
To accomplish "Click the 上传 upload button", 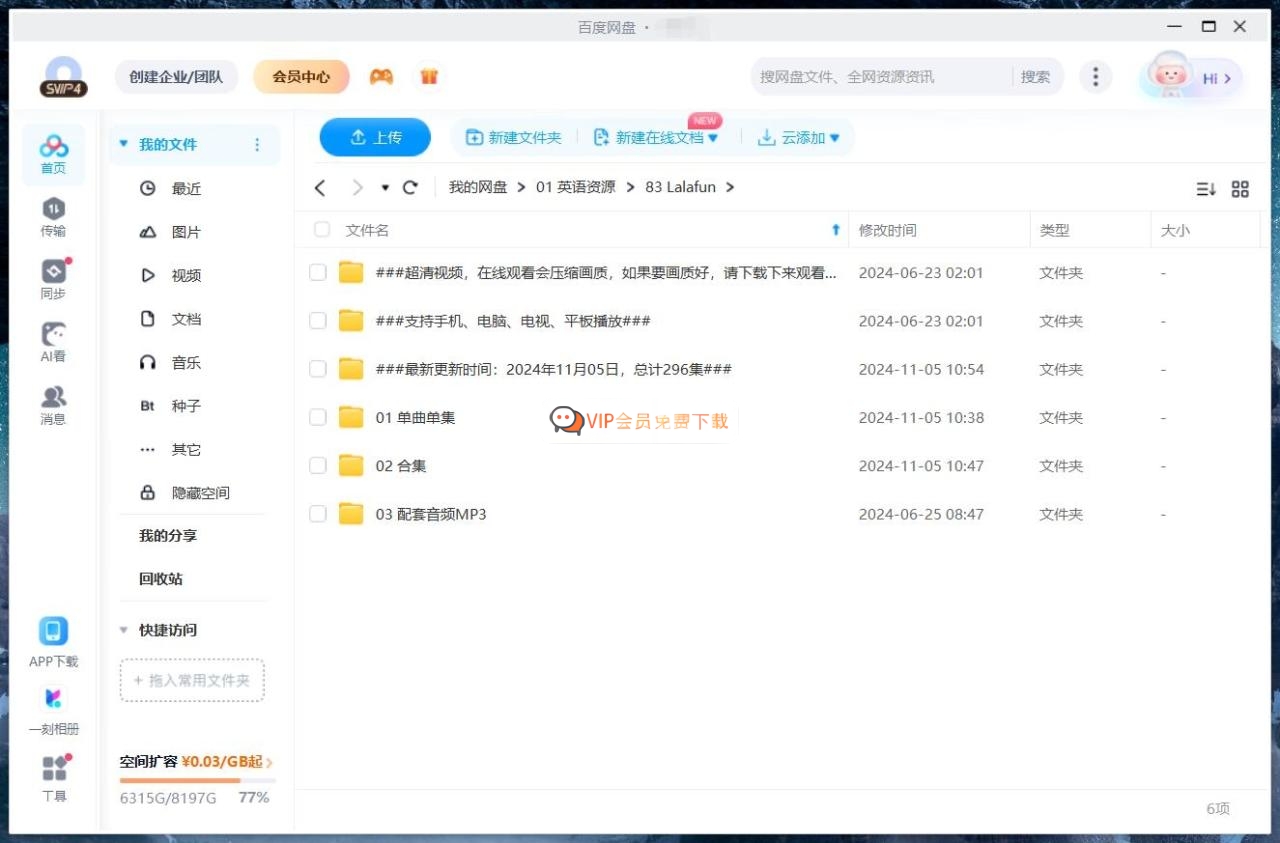I will click(375, 137).
